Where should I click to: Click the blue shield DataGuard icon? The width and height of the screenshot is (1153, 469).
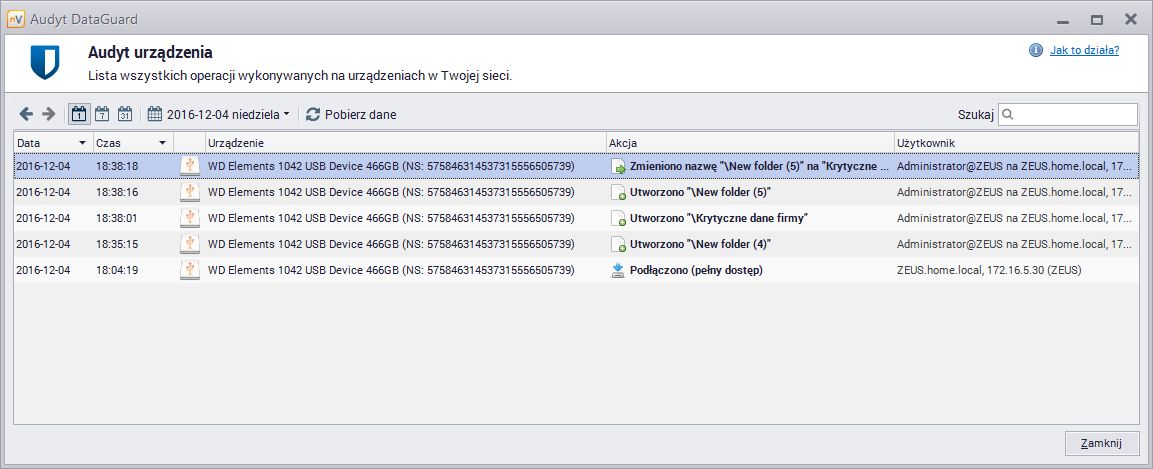[x=45, y=62]
